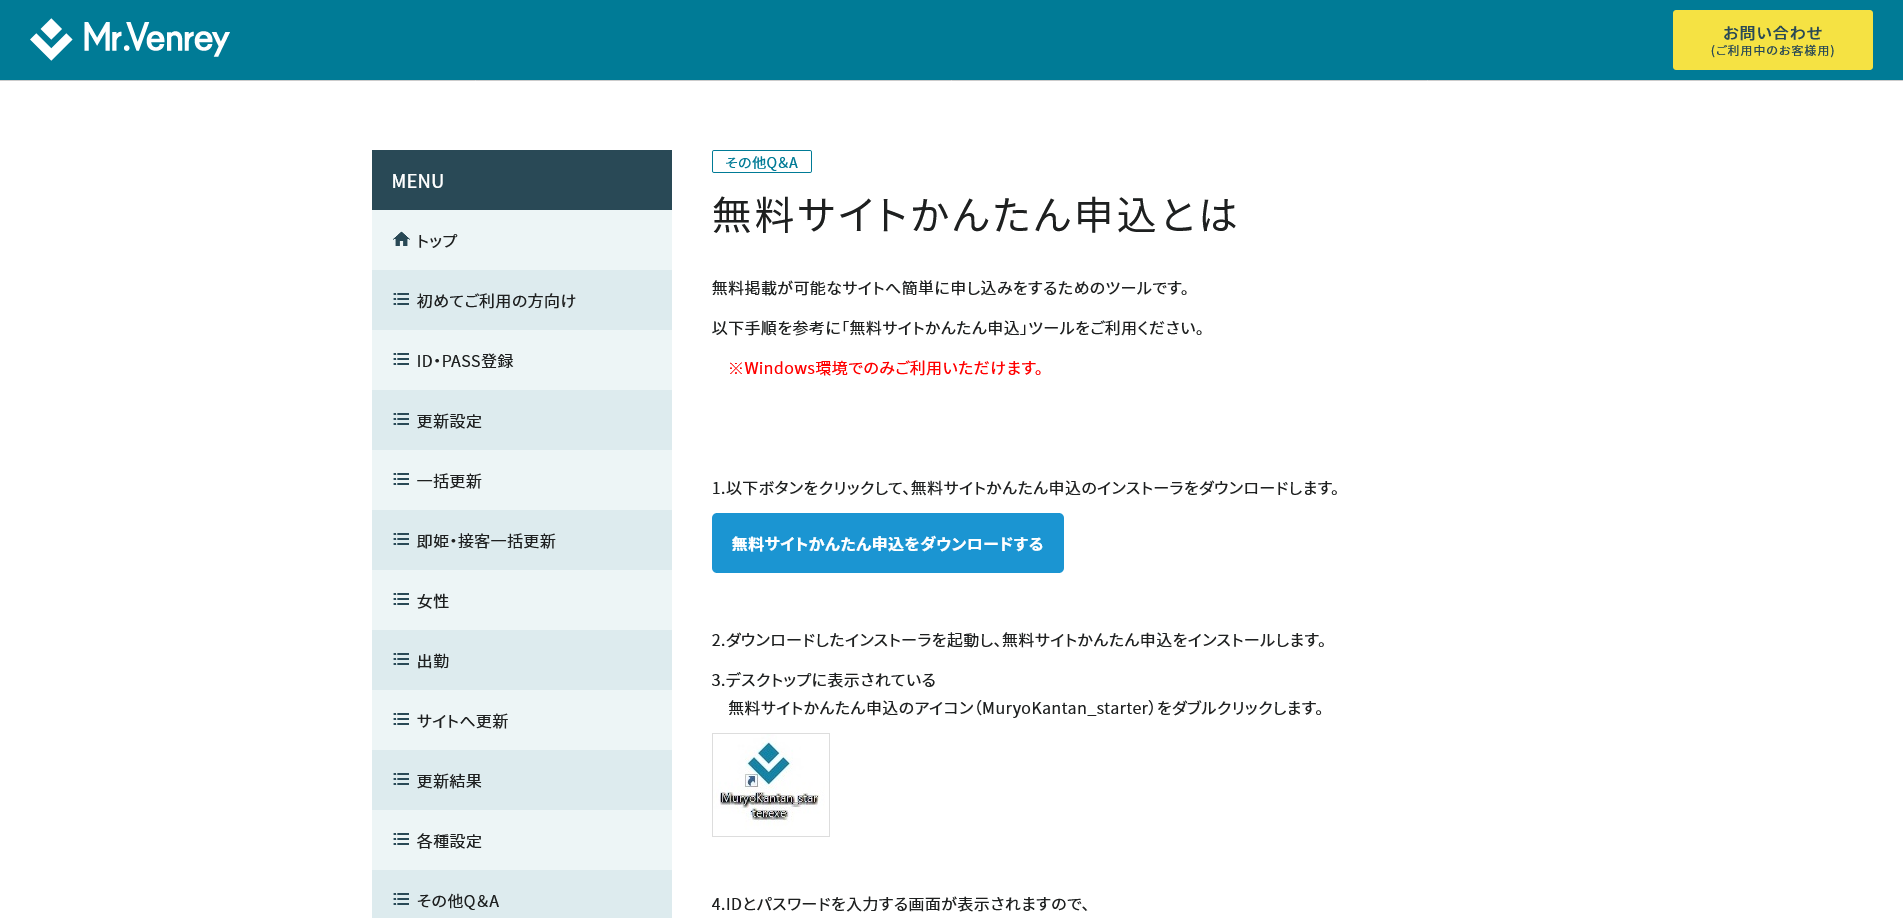Viewport: 1903px width, 918px height.
Task: Click the MuryoKantan_starter icon thumbnail
Action: click(x=770, y=785)
